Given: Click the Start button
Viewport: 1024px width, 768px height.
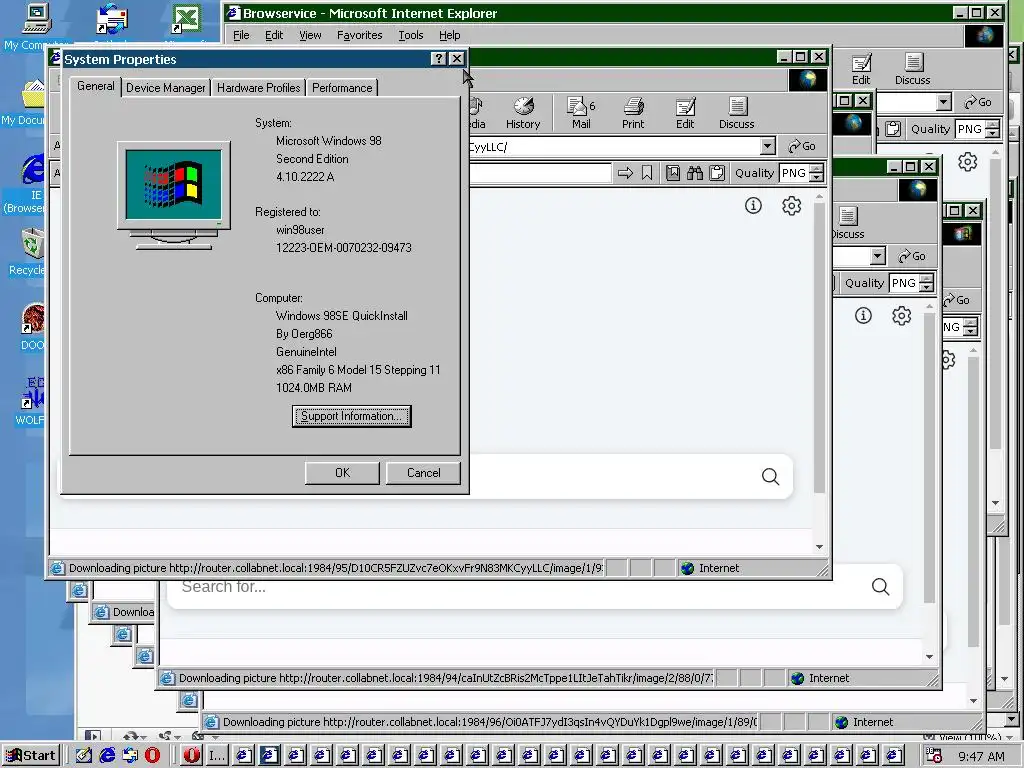Looking at the screenshot, I should click(31, 756).
